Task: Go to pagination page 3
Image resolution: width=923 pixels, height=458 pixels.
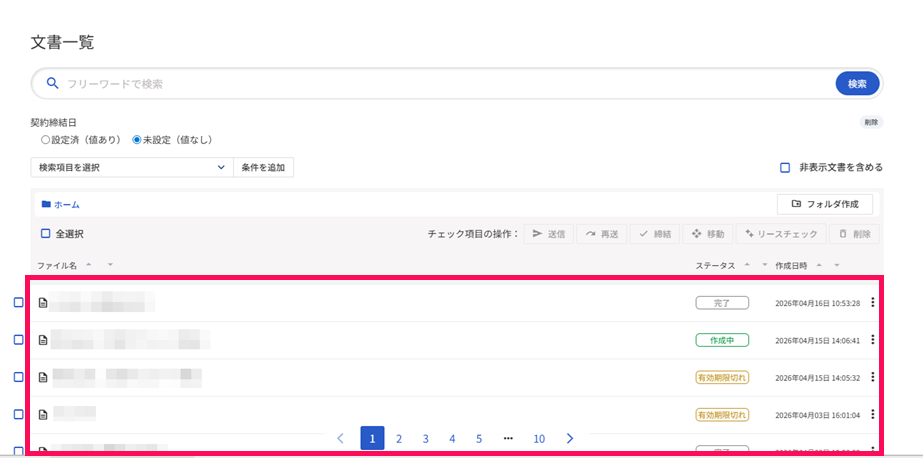Action: coord(426,439)
